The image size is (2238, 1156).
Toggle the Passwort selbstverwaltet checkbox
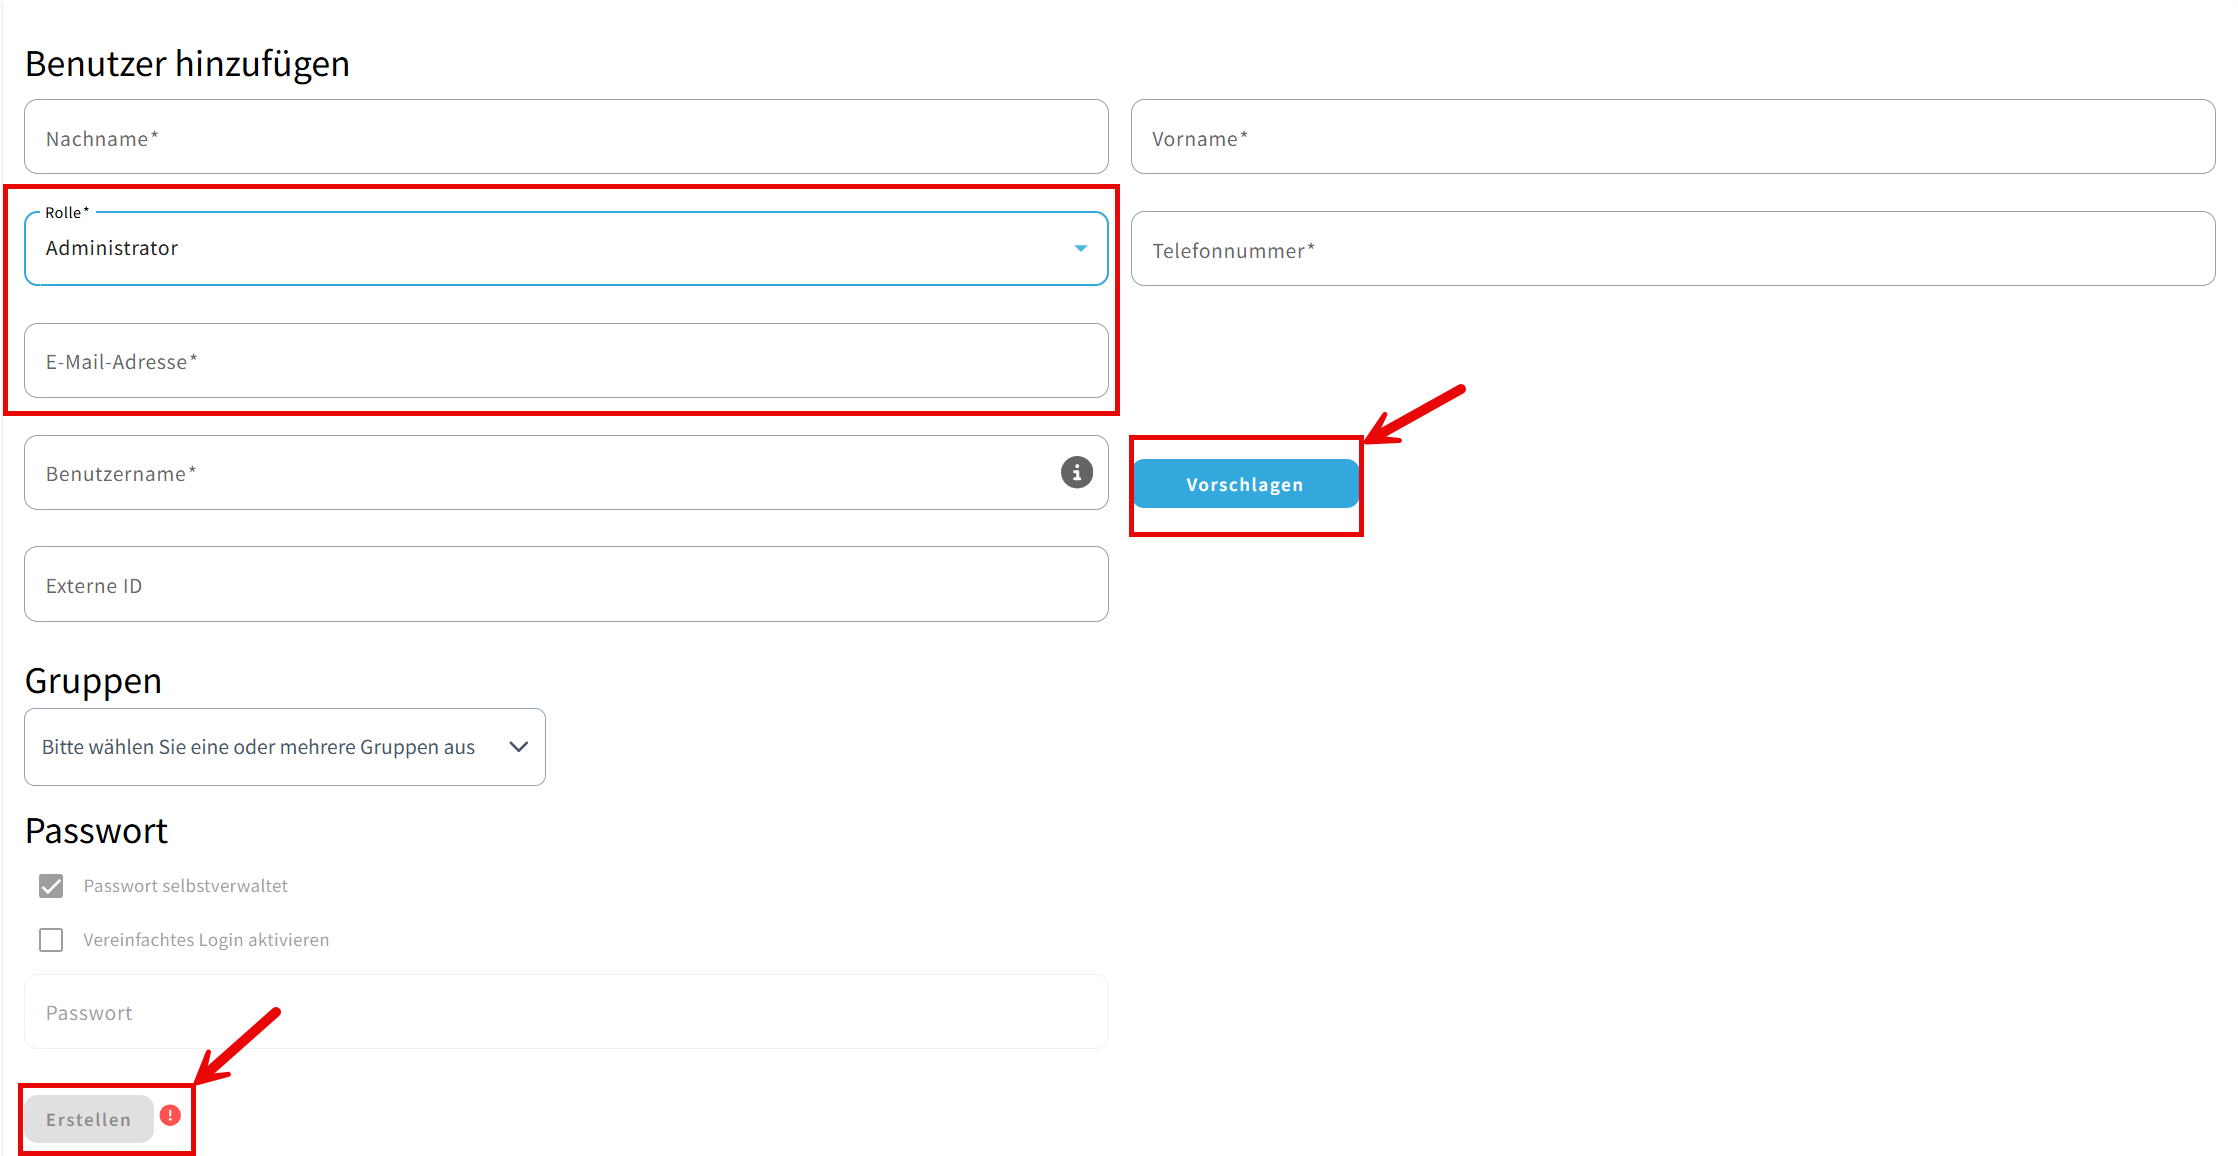[51, 886]
